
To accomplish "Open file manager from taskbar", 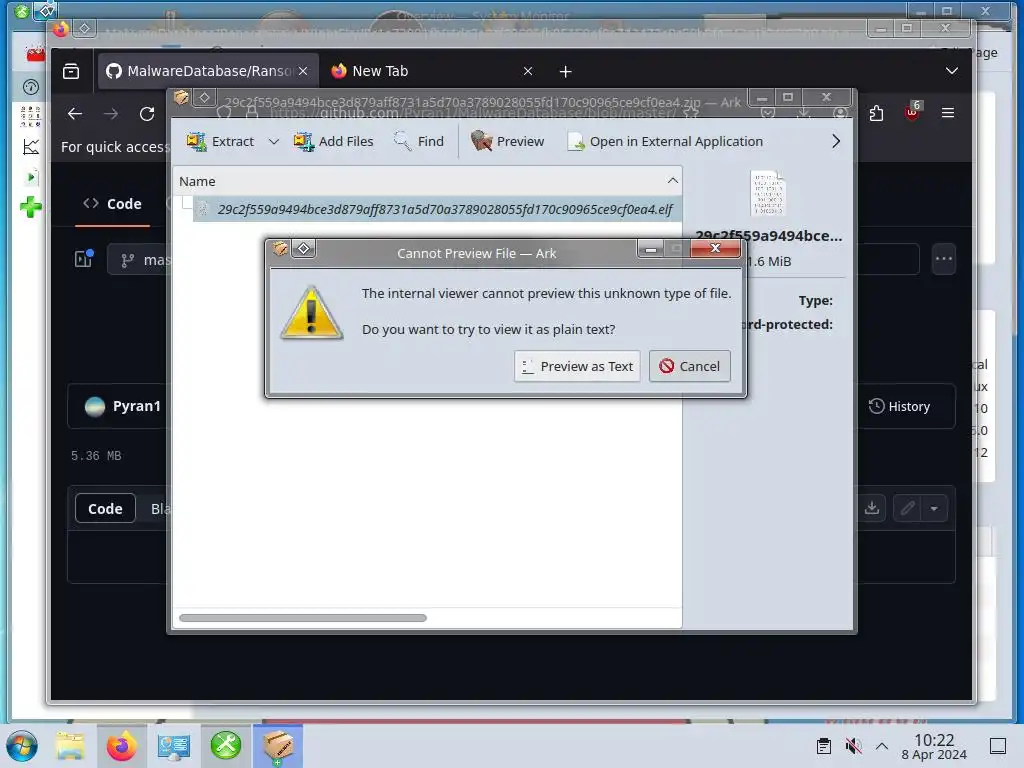I will pos(70,746).
